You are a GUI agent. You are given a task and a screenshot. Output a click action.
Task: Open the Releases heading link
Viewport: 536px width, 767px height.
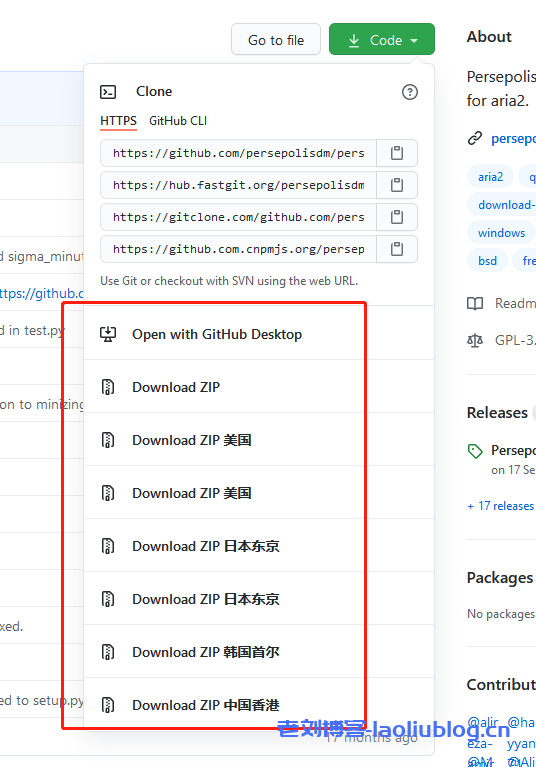[497, 413]
